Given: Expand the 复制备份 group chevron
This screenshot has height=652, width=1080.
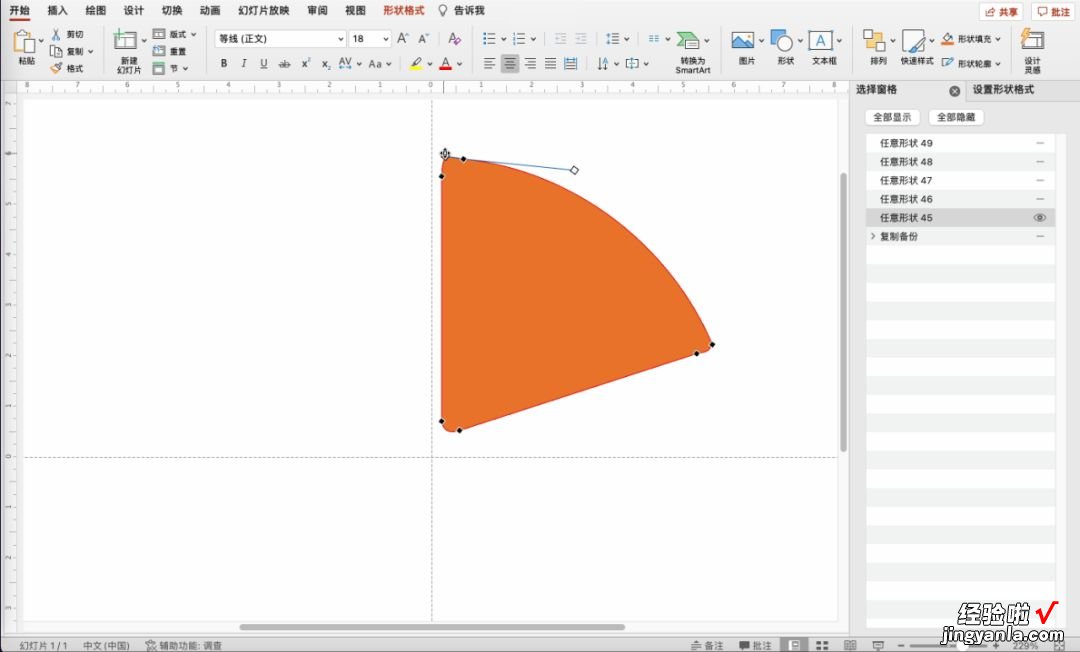Looking at the screenshot, I should pyautogui.click(x=873, y=236).
